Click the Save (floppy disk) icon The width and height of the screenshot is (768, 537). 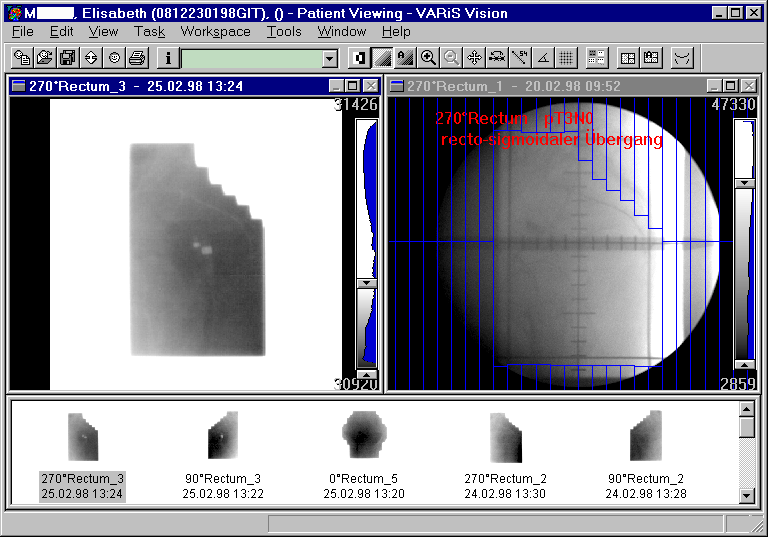67,58
